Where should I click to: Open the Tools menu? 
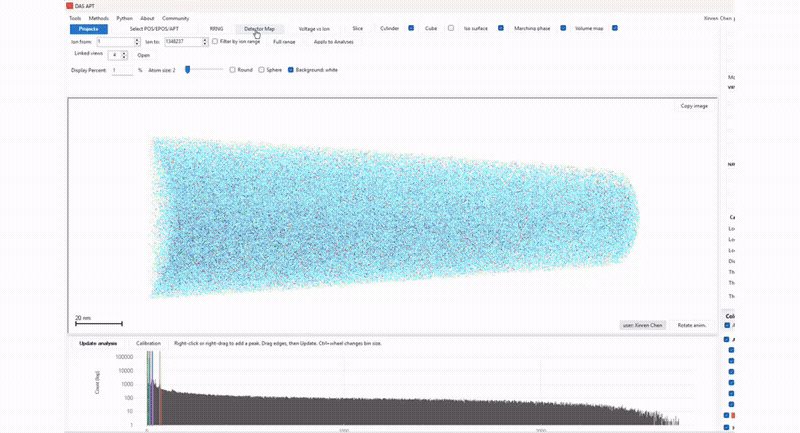pos(75,18)
